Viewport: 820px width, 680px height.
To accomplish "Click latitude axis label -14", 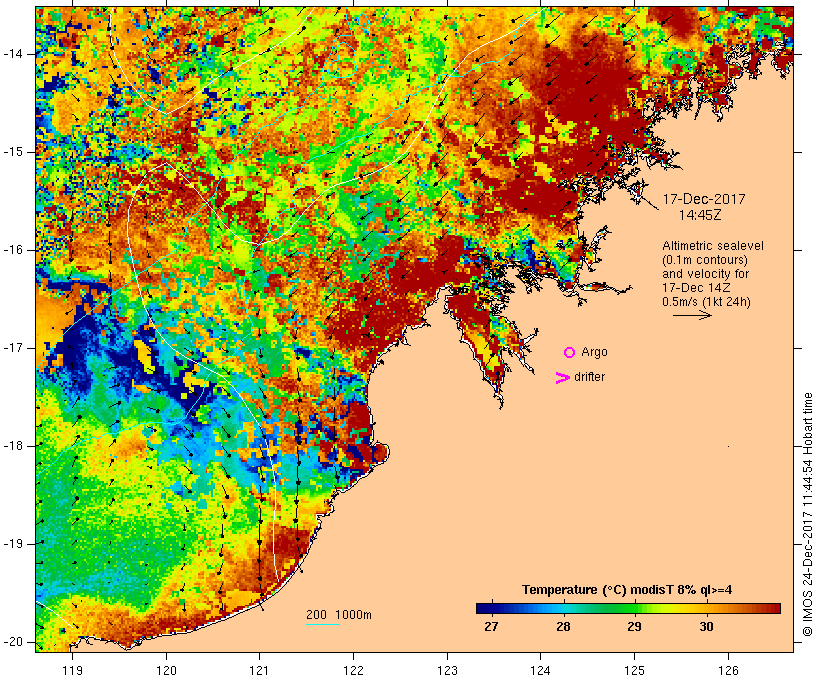I will (13, 54).
